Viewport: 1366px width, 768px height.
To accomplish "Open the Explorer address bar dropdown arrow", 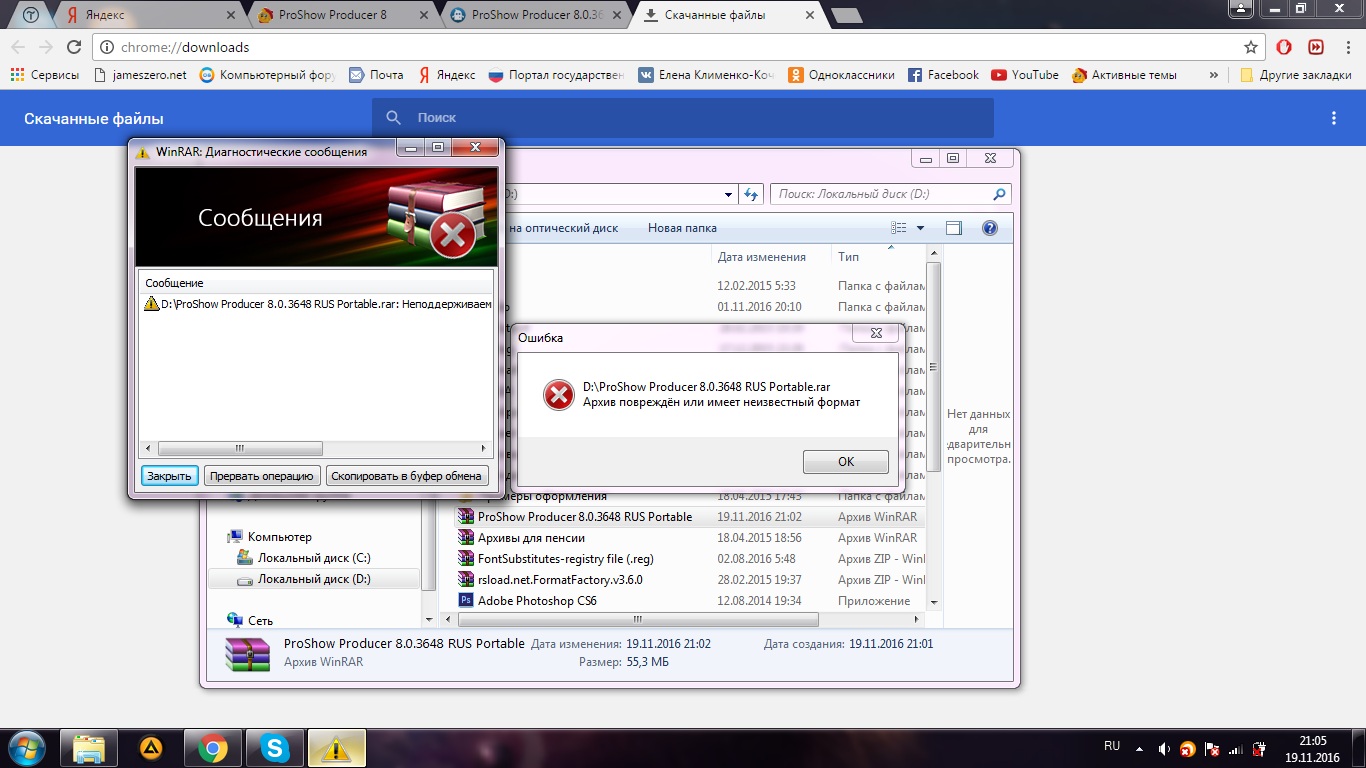I will [728, 194].
